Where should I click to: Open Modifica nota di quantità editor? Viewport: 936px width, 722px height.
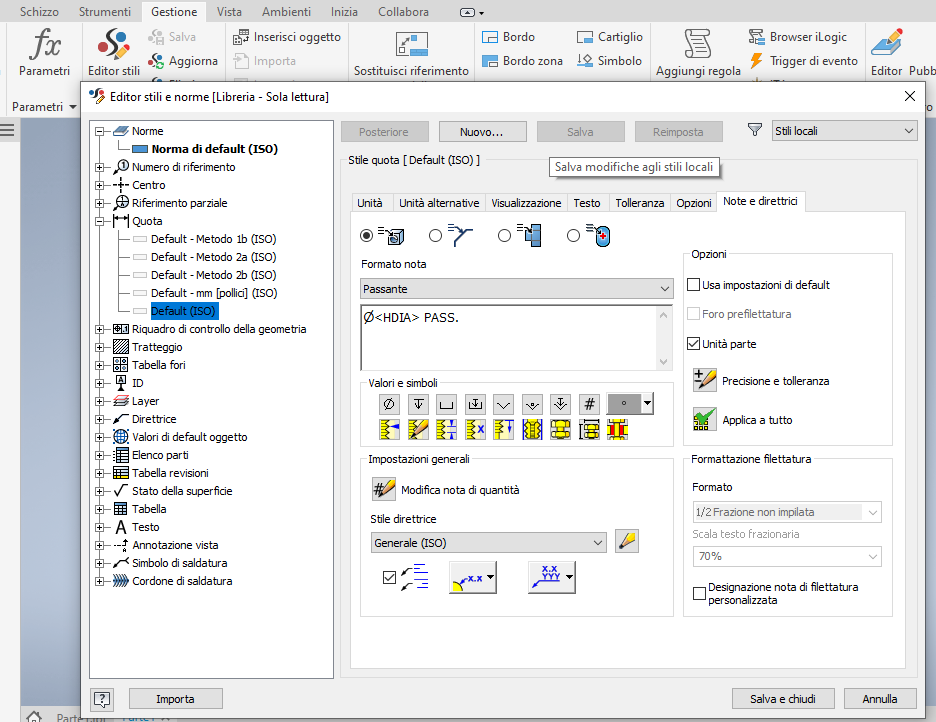pyautogui.click(x=384, y=489)
